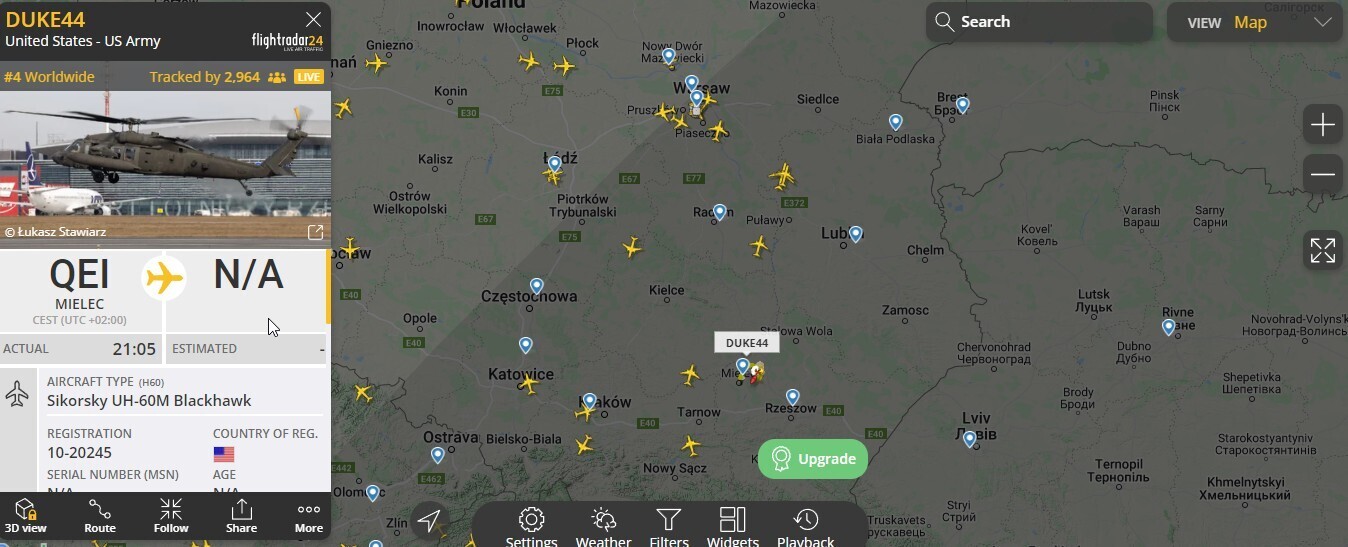Share this flight

pyautogui.click(x=241, y=516)
